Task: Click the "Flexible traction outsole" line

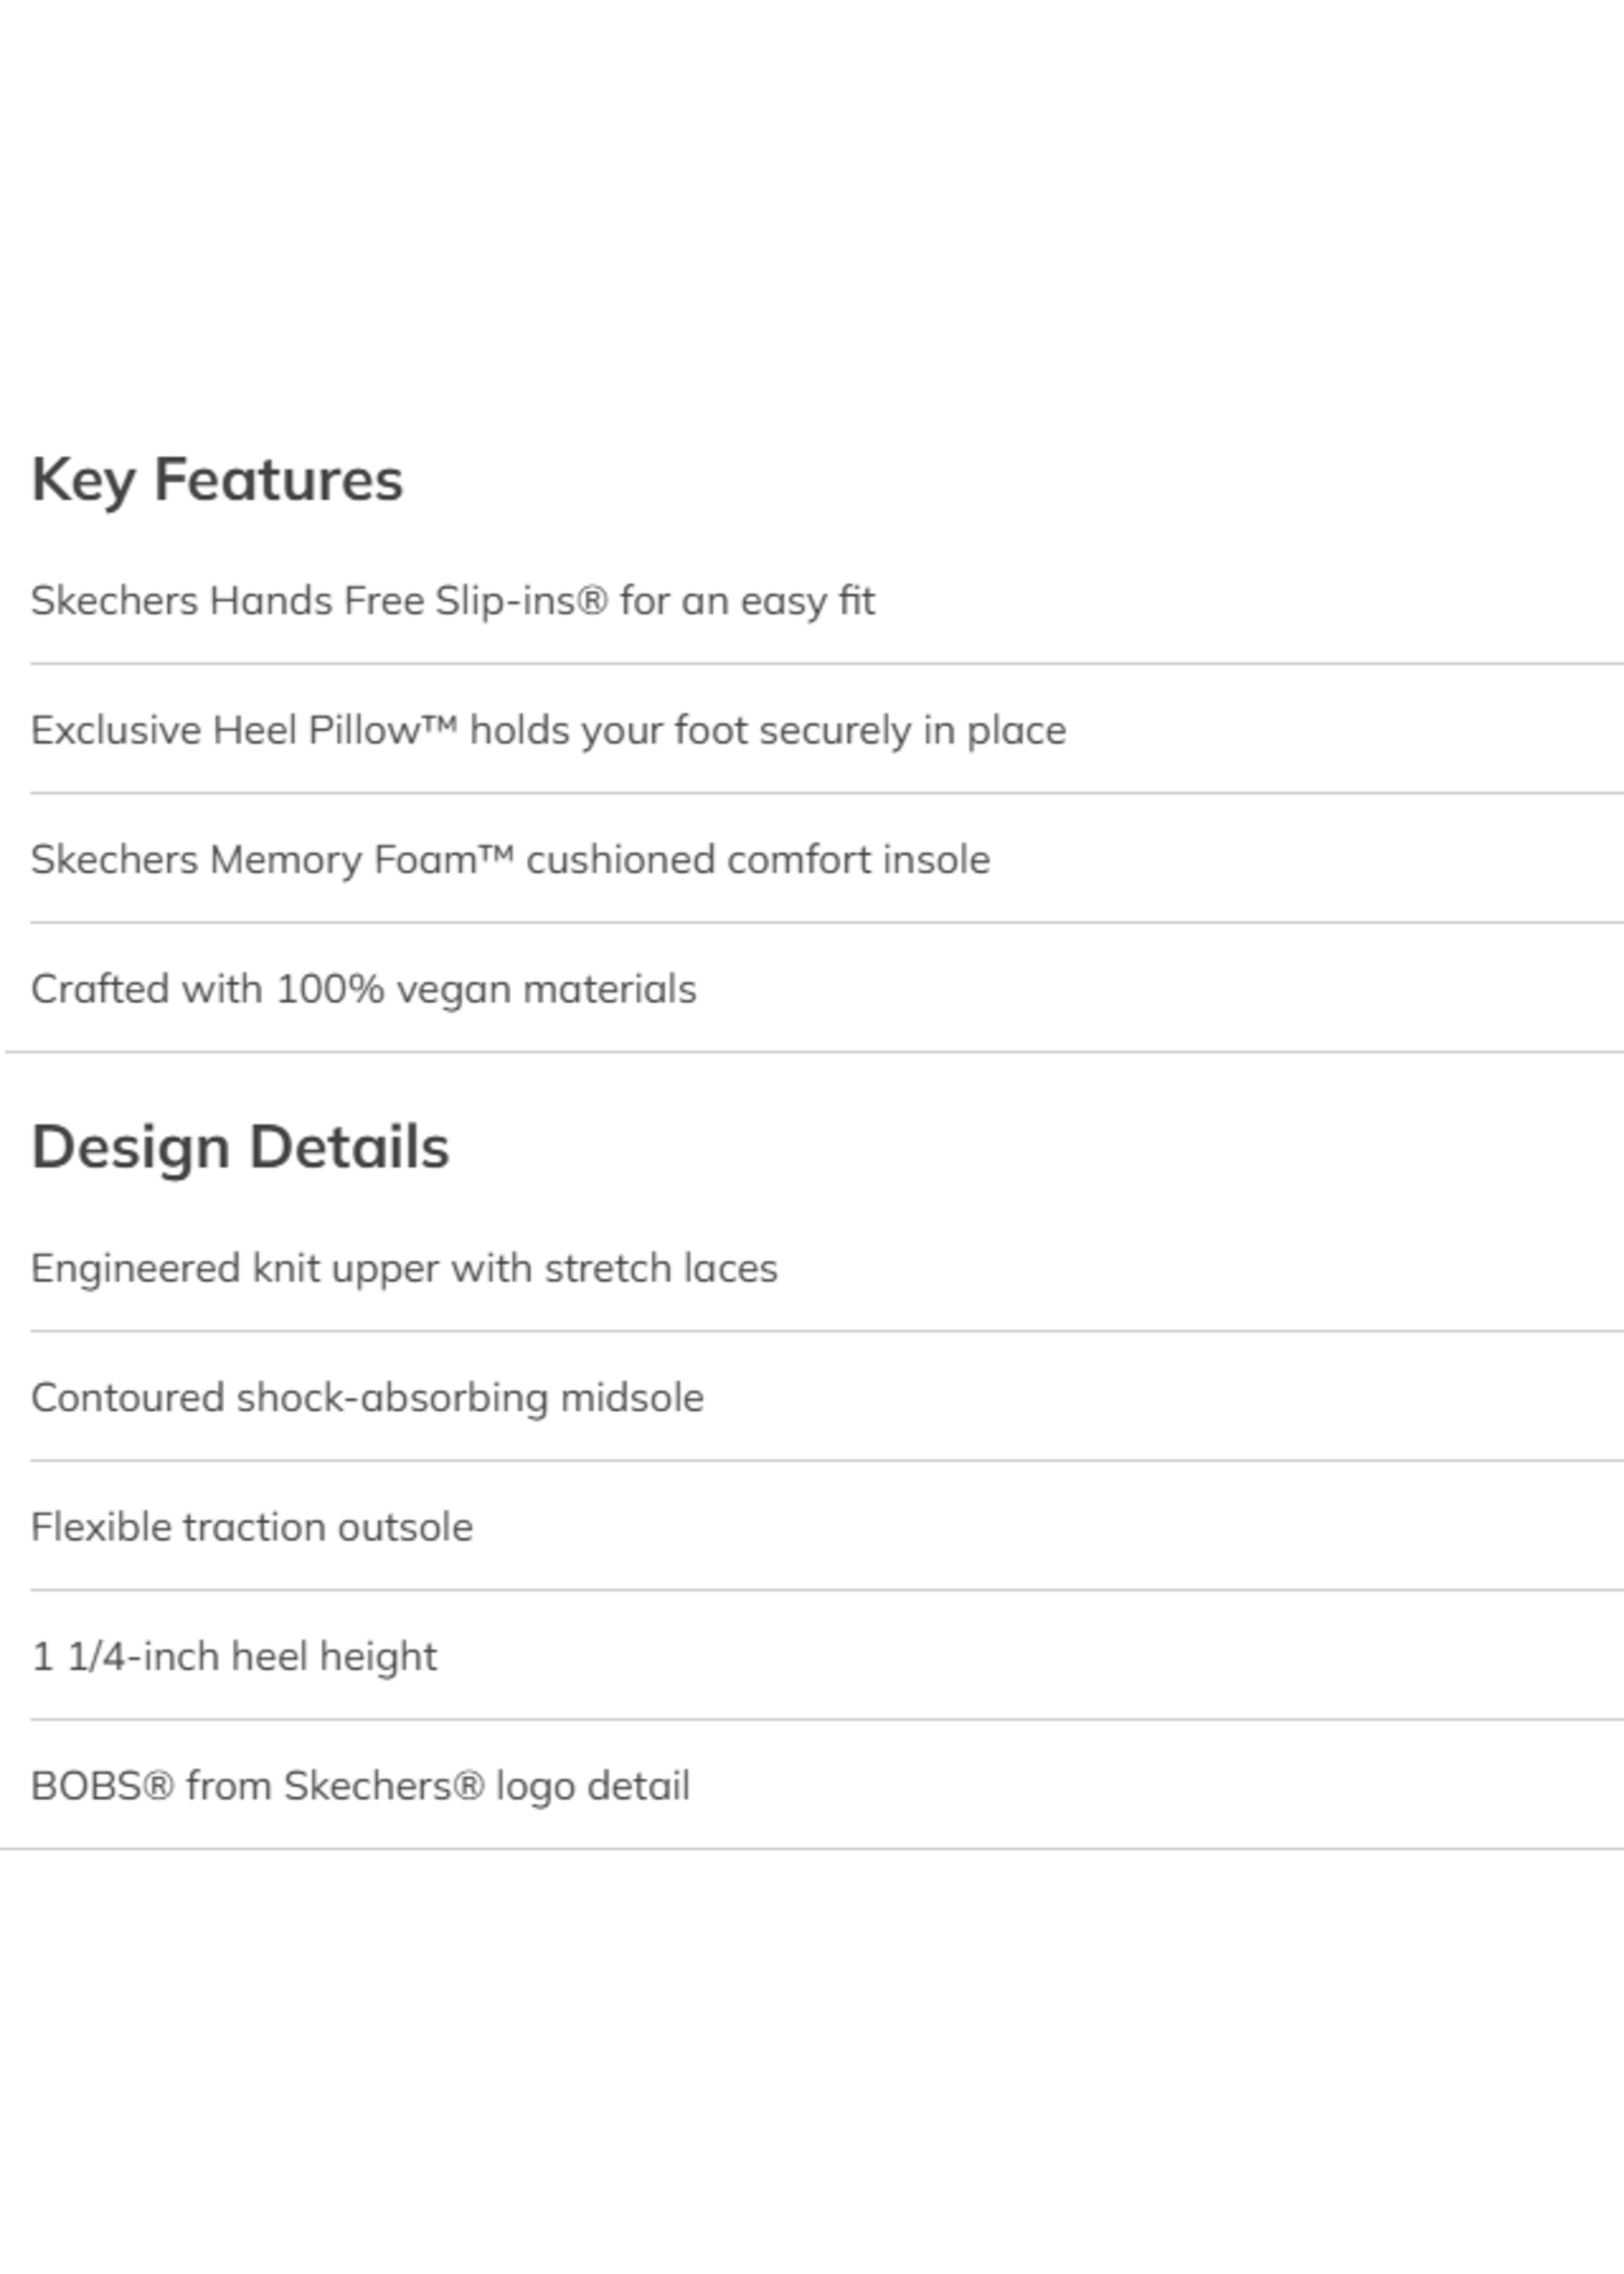Action: pyautogui.click(x=252, y=1527)
